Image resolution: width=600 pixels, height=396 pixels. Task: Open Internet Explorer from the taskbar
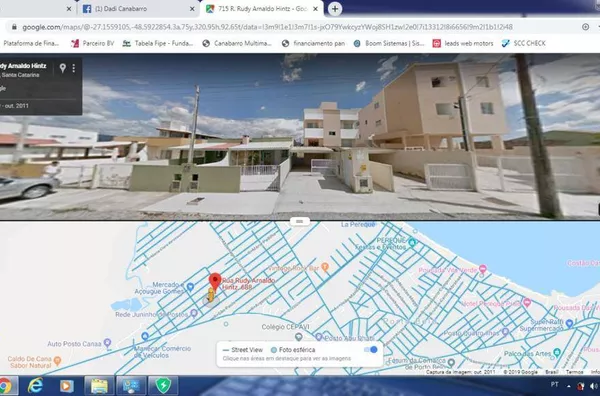tap(36, 385)
